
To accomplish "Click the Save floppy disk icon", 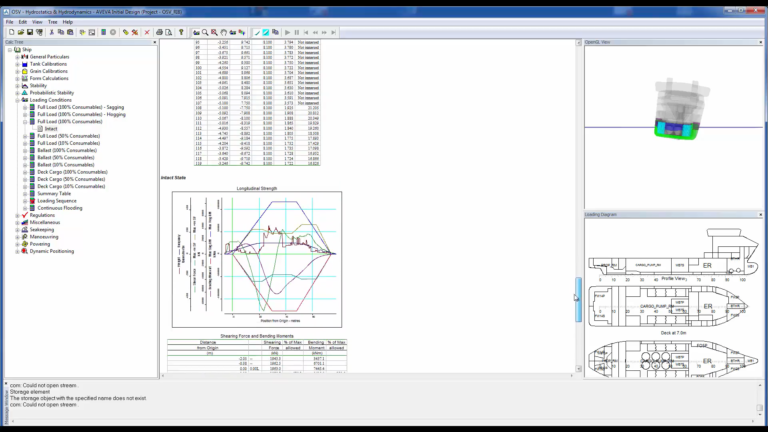I will 30,32.
